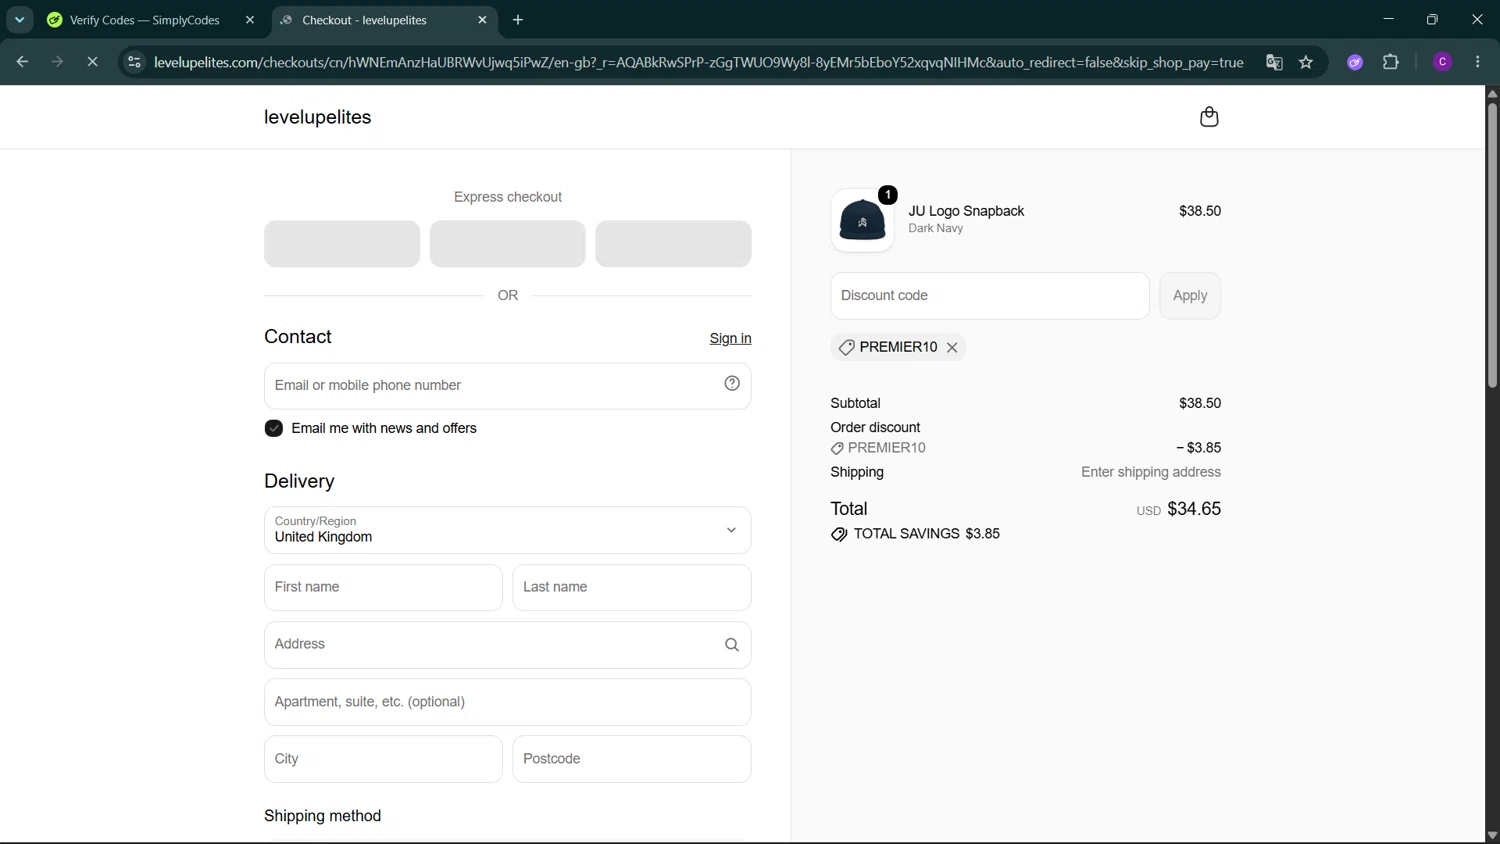Click the scrollbar down arrow

(1492, 835)
